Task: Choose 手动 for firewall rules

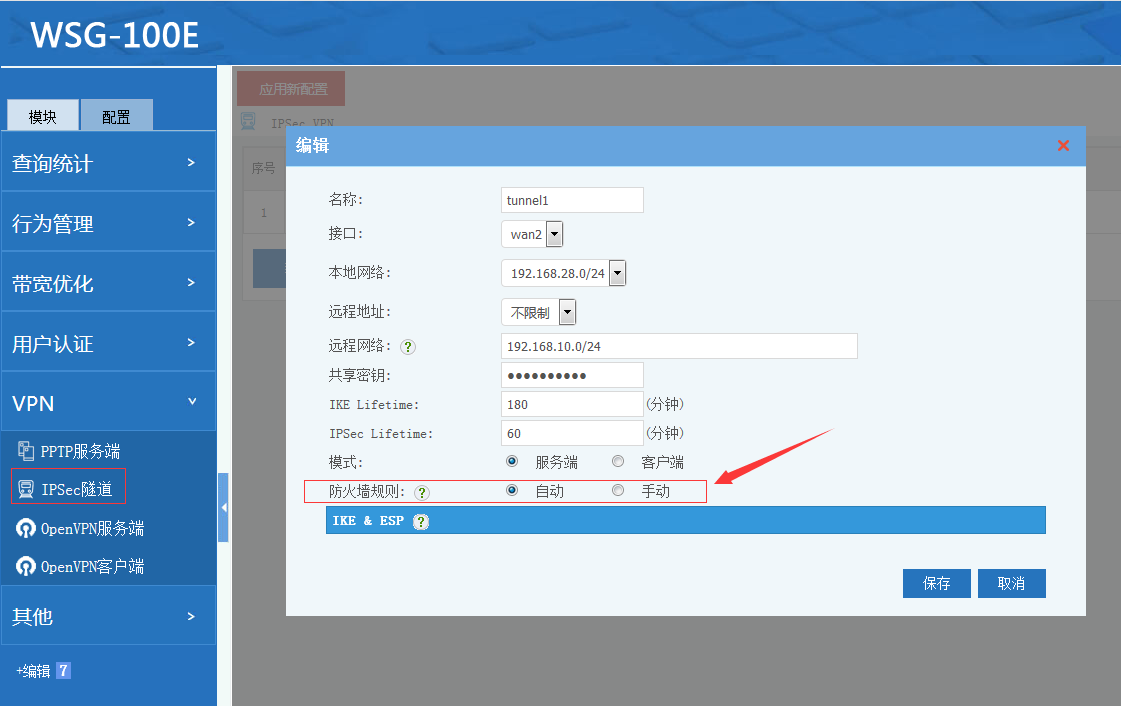Action: [x=618, y=491]
